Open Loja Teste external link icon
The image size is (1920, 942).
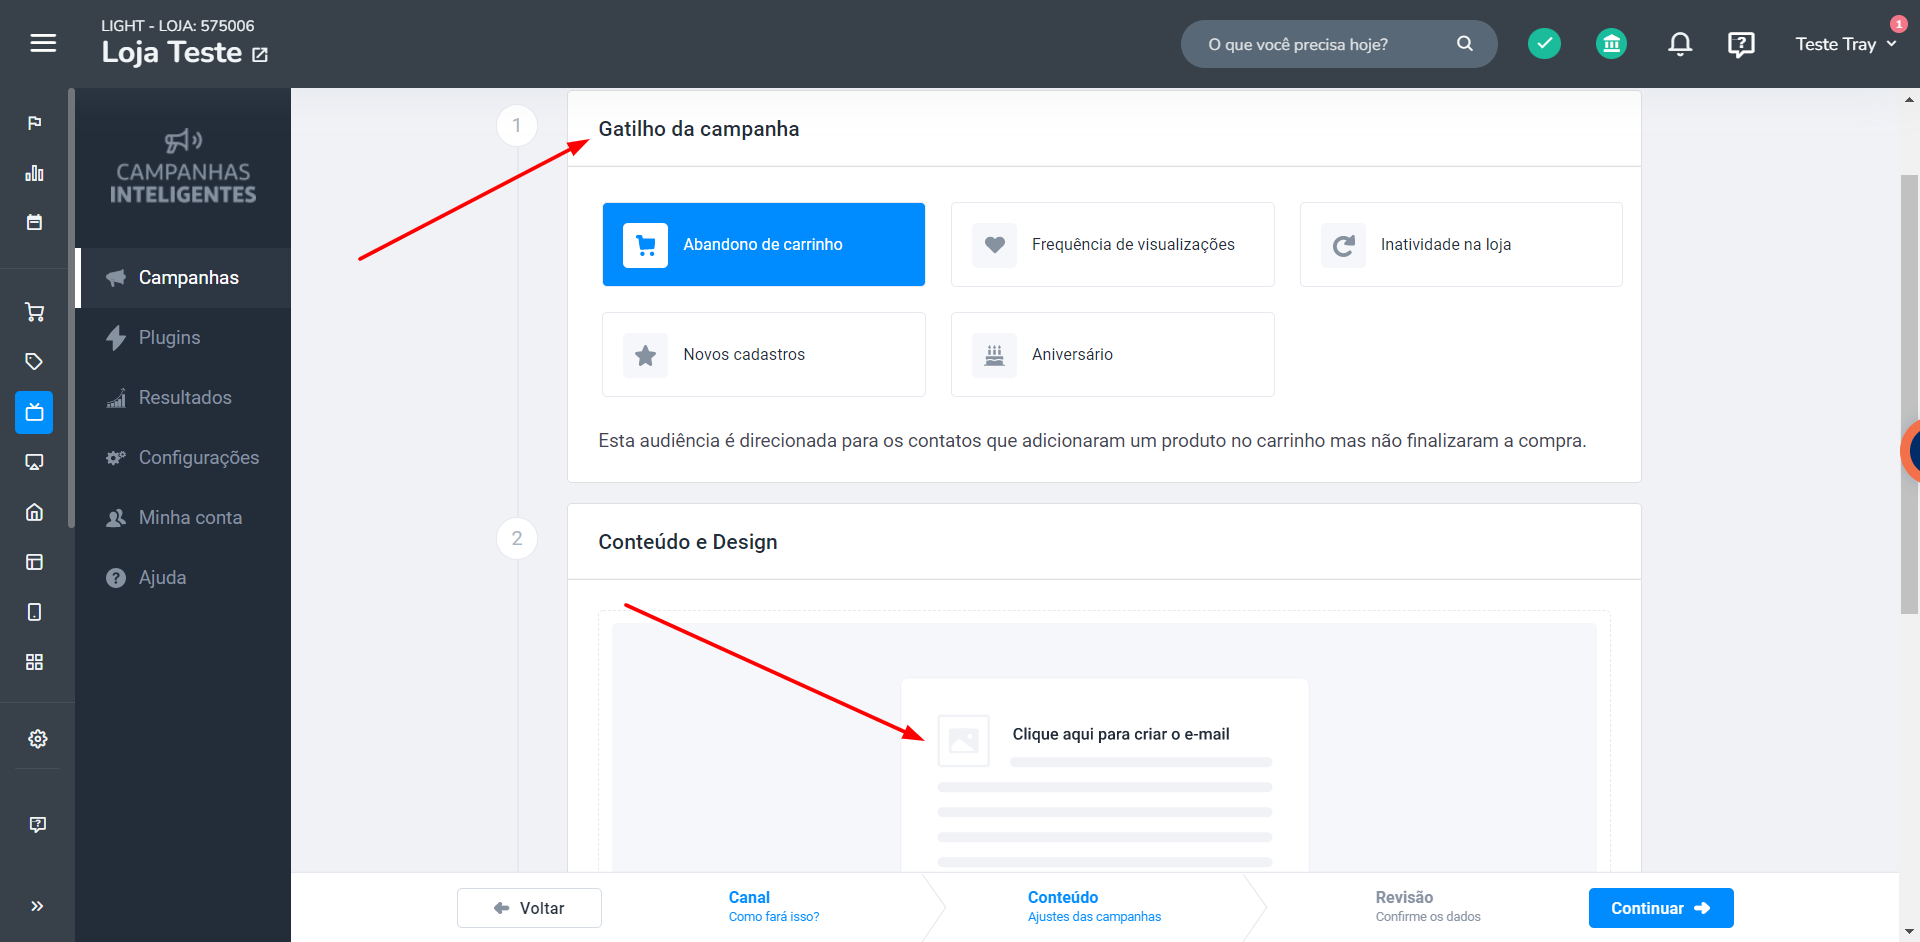click(x=260, y=55)
